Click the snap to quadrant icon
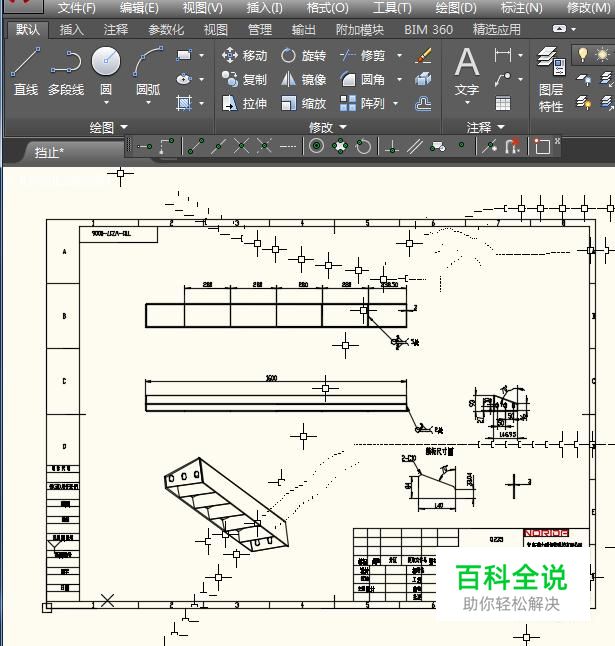Viewport: 615px width, 646px height. pyautogui.click(x=340, y=146)
